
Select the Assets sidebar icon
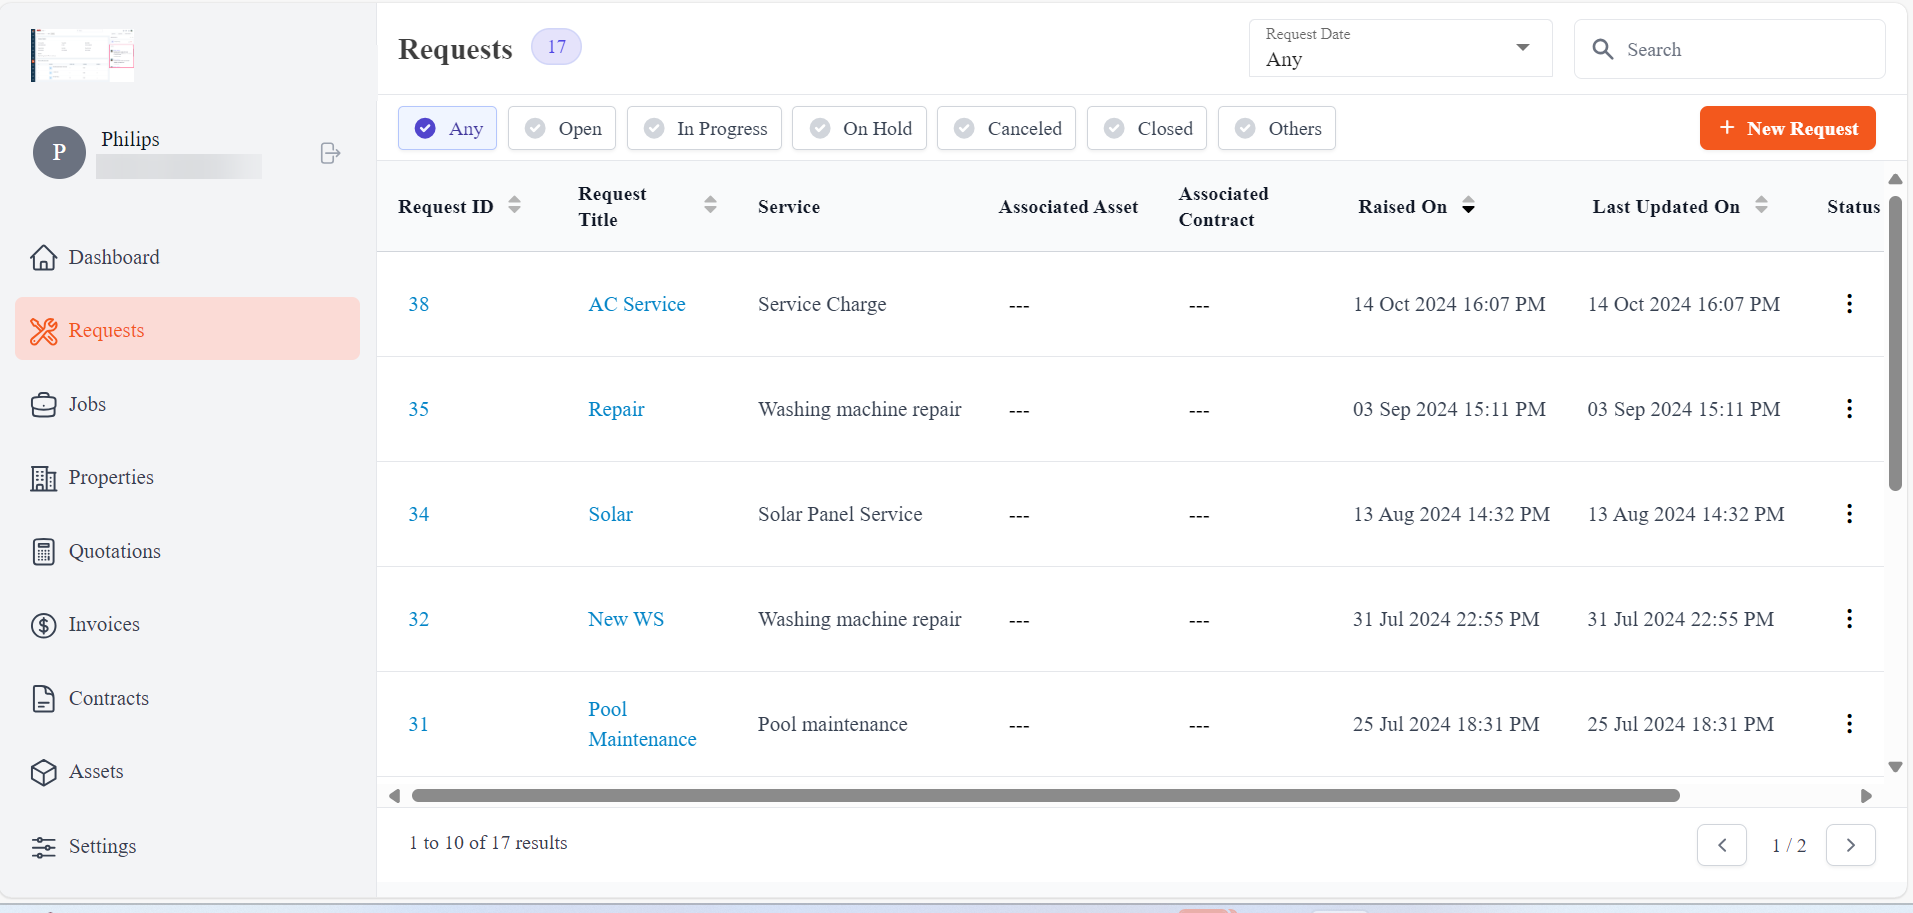tap(44, 771)
